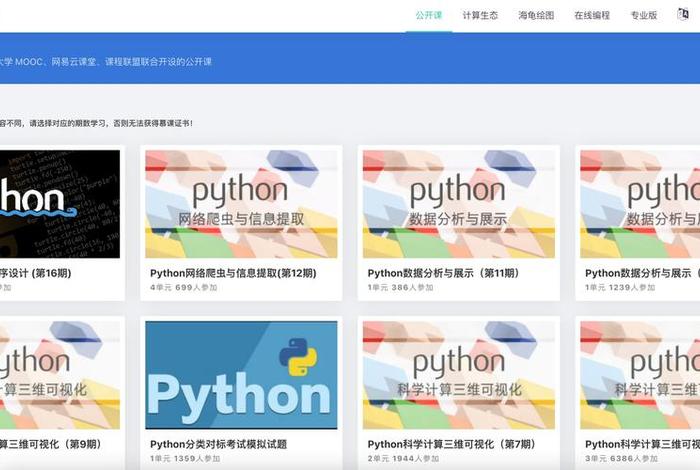The height and width of the screenshot is (470, 700).
Task: Open the 第11期 数据分析与展示 course thumbnail
Action: 458,204
